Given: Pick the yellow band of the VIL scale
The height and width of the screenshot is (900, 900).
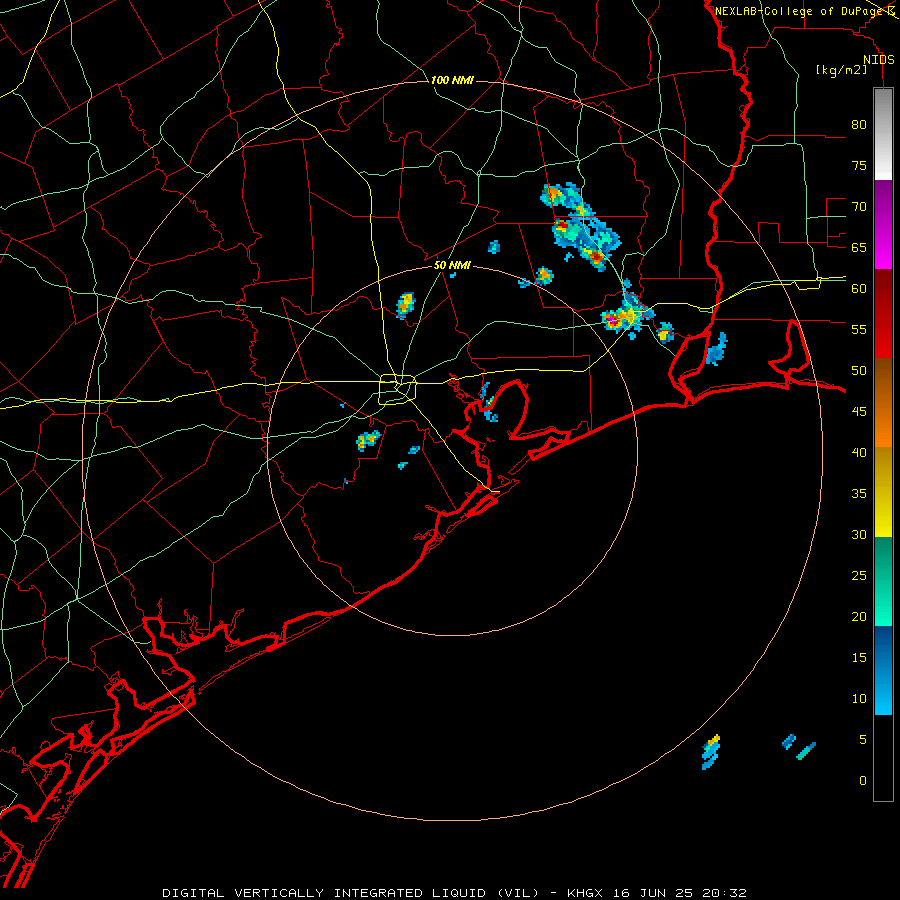Looking at the screenshot, I should pyautogui.click(x=883, y=492).
